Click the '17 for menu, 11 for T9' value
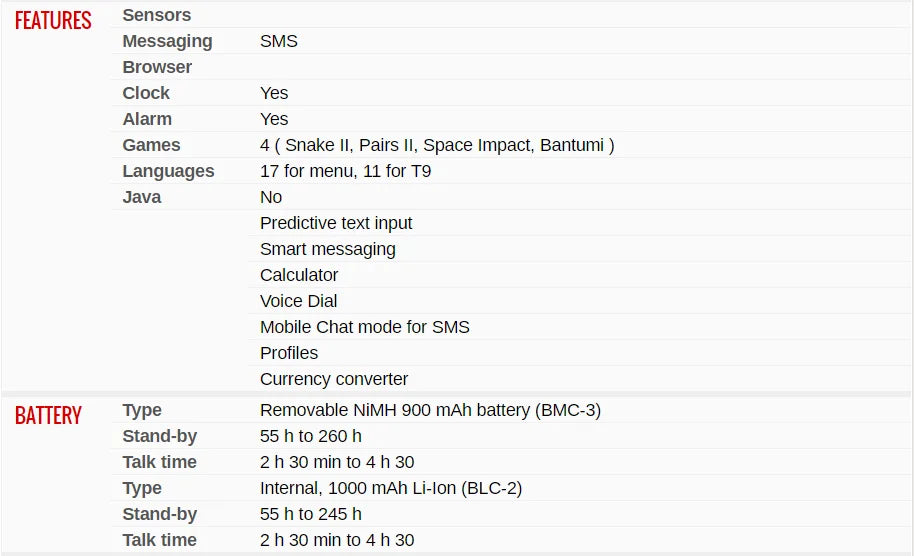 [345, 171]
